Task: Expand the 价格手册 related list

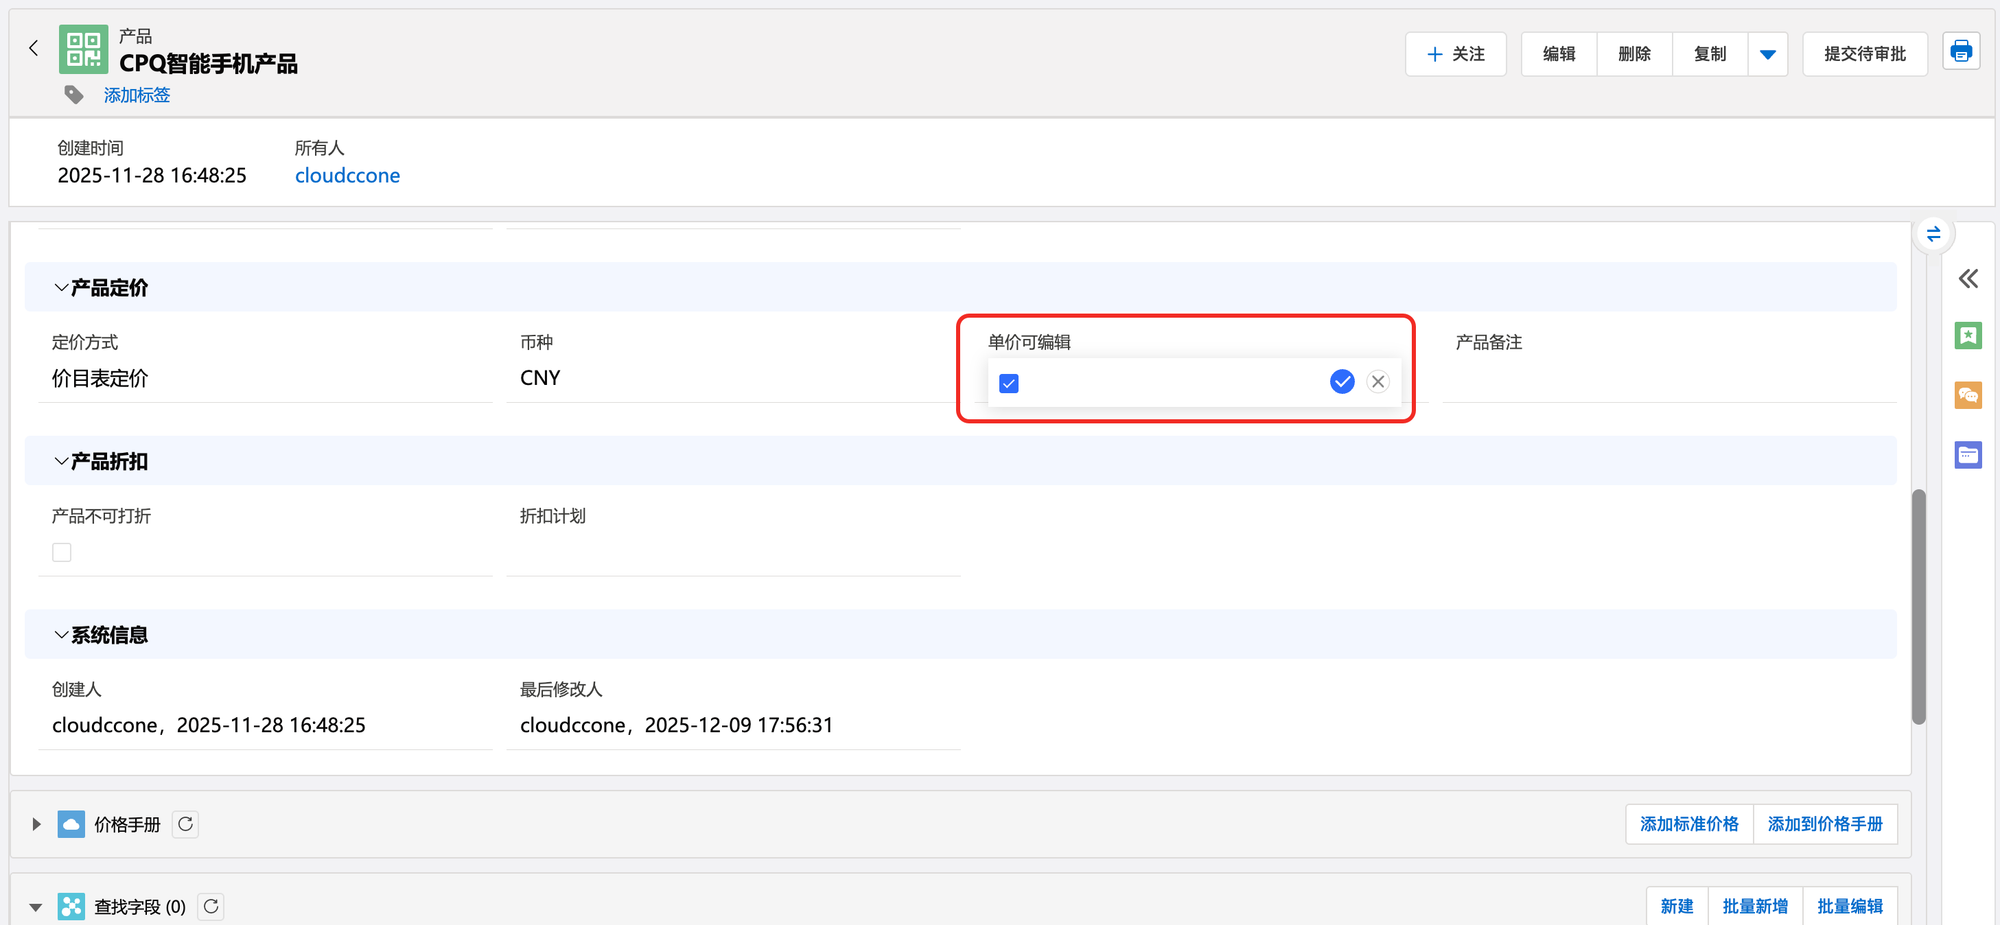Action: point(36,824)
